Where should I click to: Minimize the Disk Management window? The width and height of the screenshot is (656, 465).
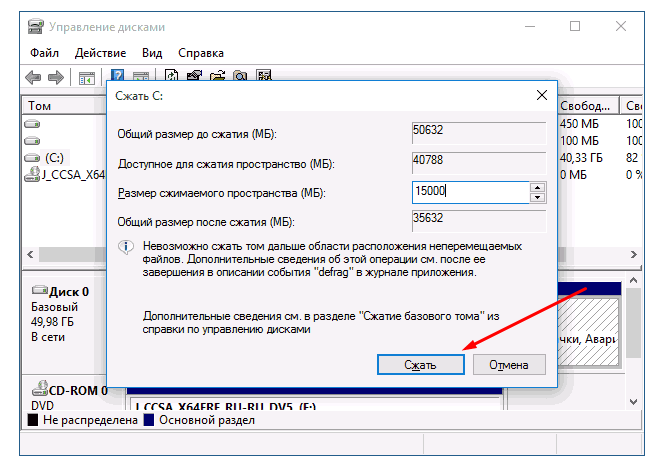click(530, 26)
